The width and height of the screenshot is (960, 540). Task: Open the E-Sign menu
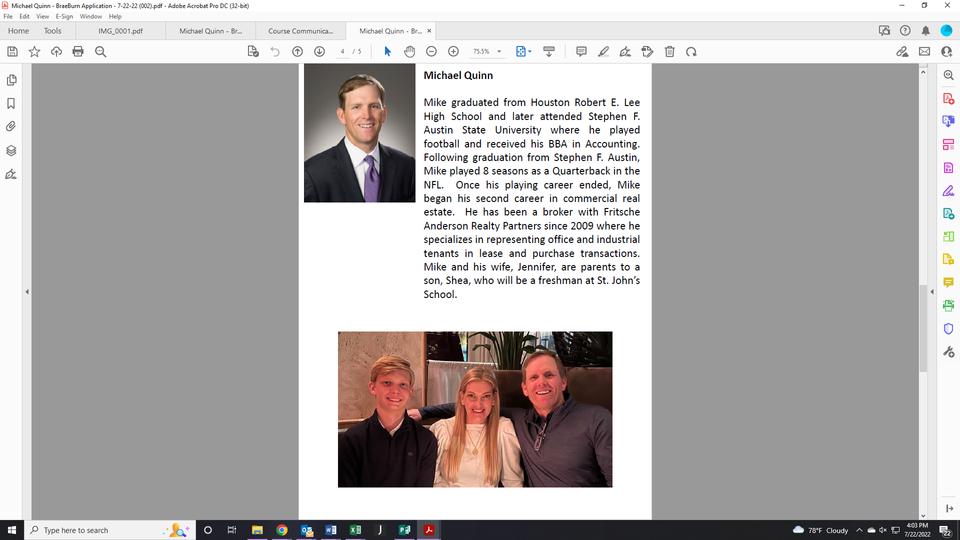click(x=64, y=17)
